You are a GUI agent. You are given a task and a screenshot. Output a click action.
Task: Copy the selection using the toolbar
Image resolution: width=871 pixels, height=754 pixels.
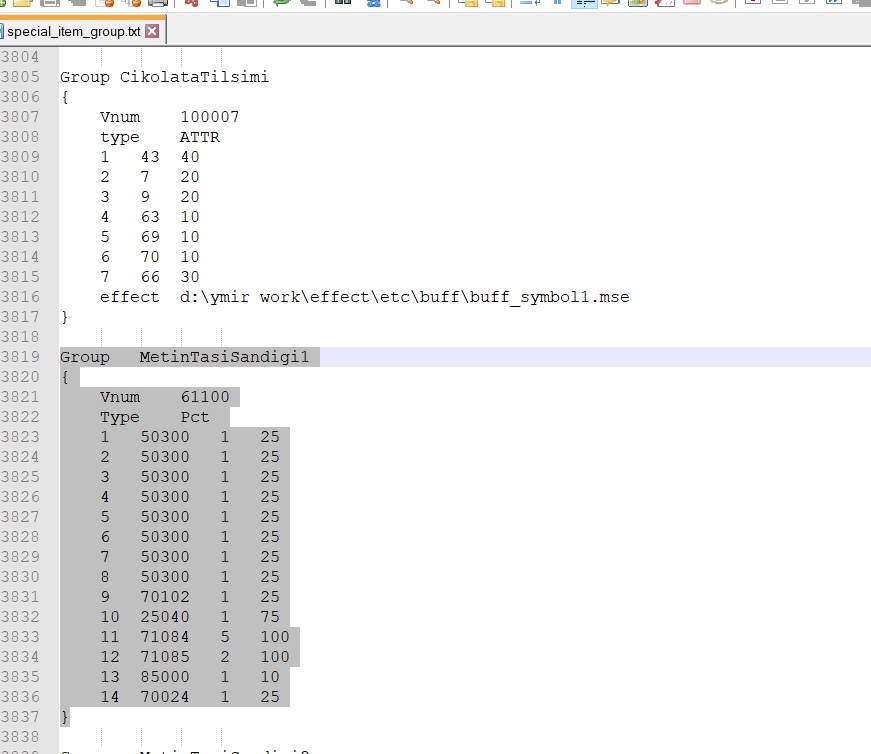(220, 2)
